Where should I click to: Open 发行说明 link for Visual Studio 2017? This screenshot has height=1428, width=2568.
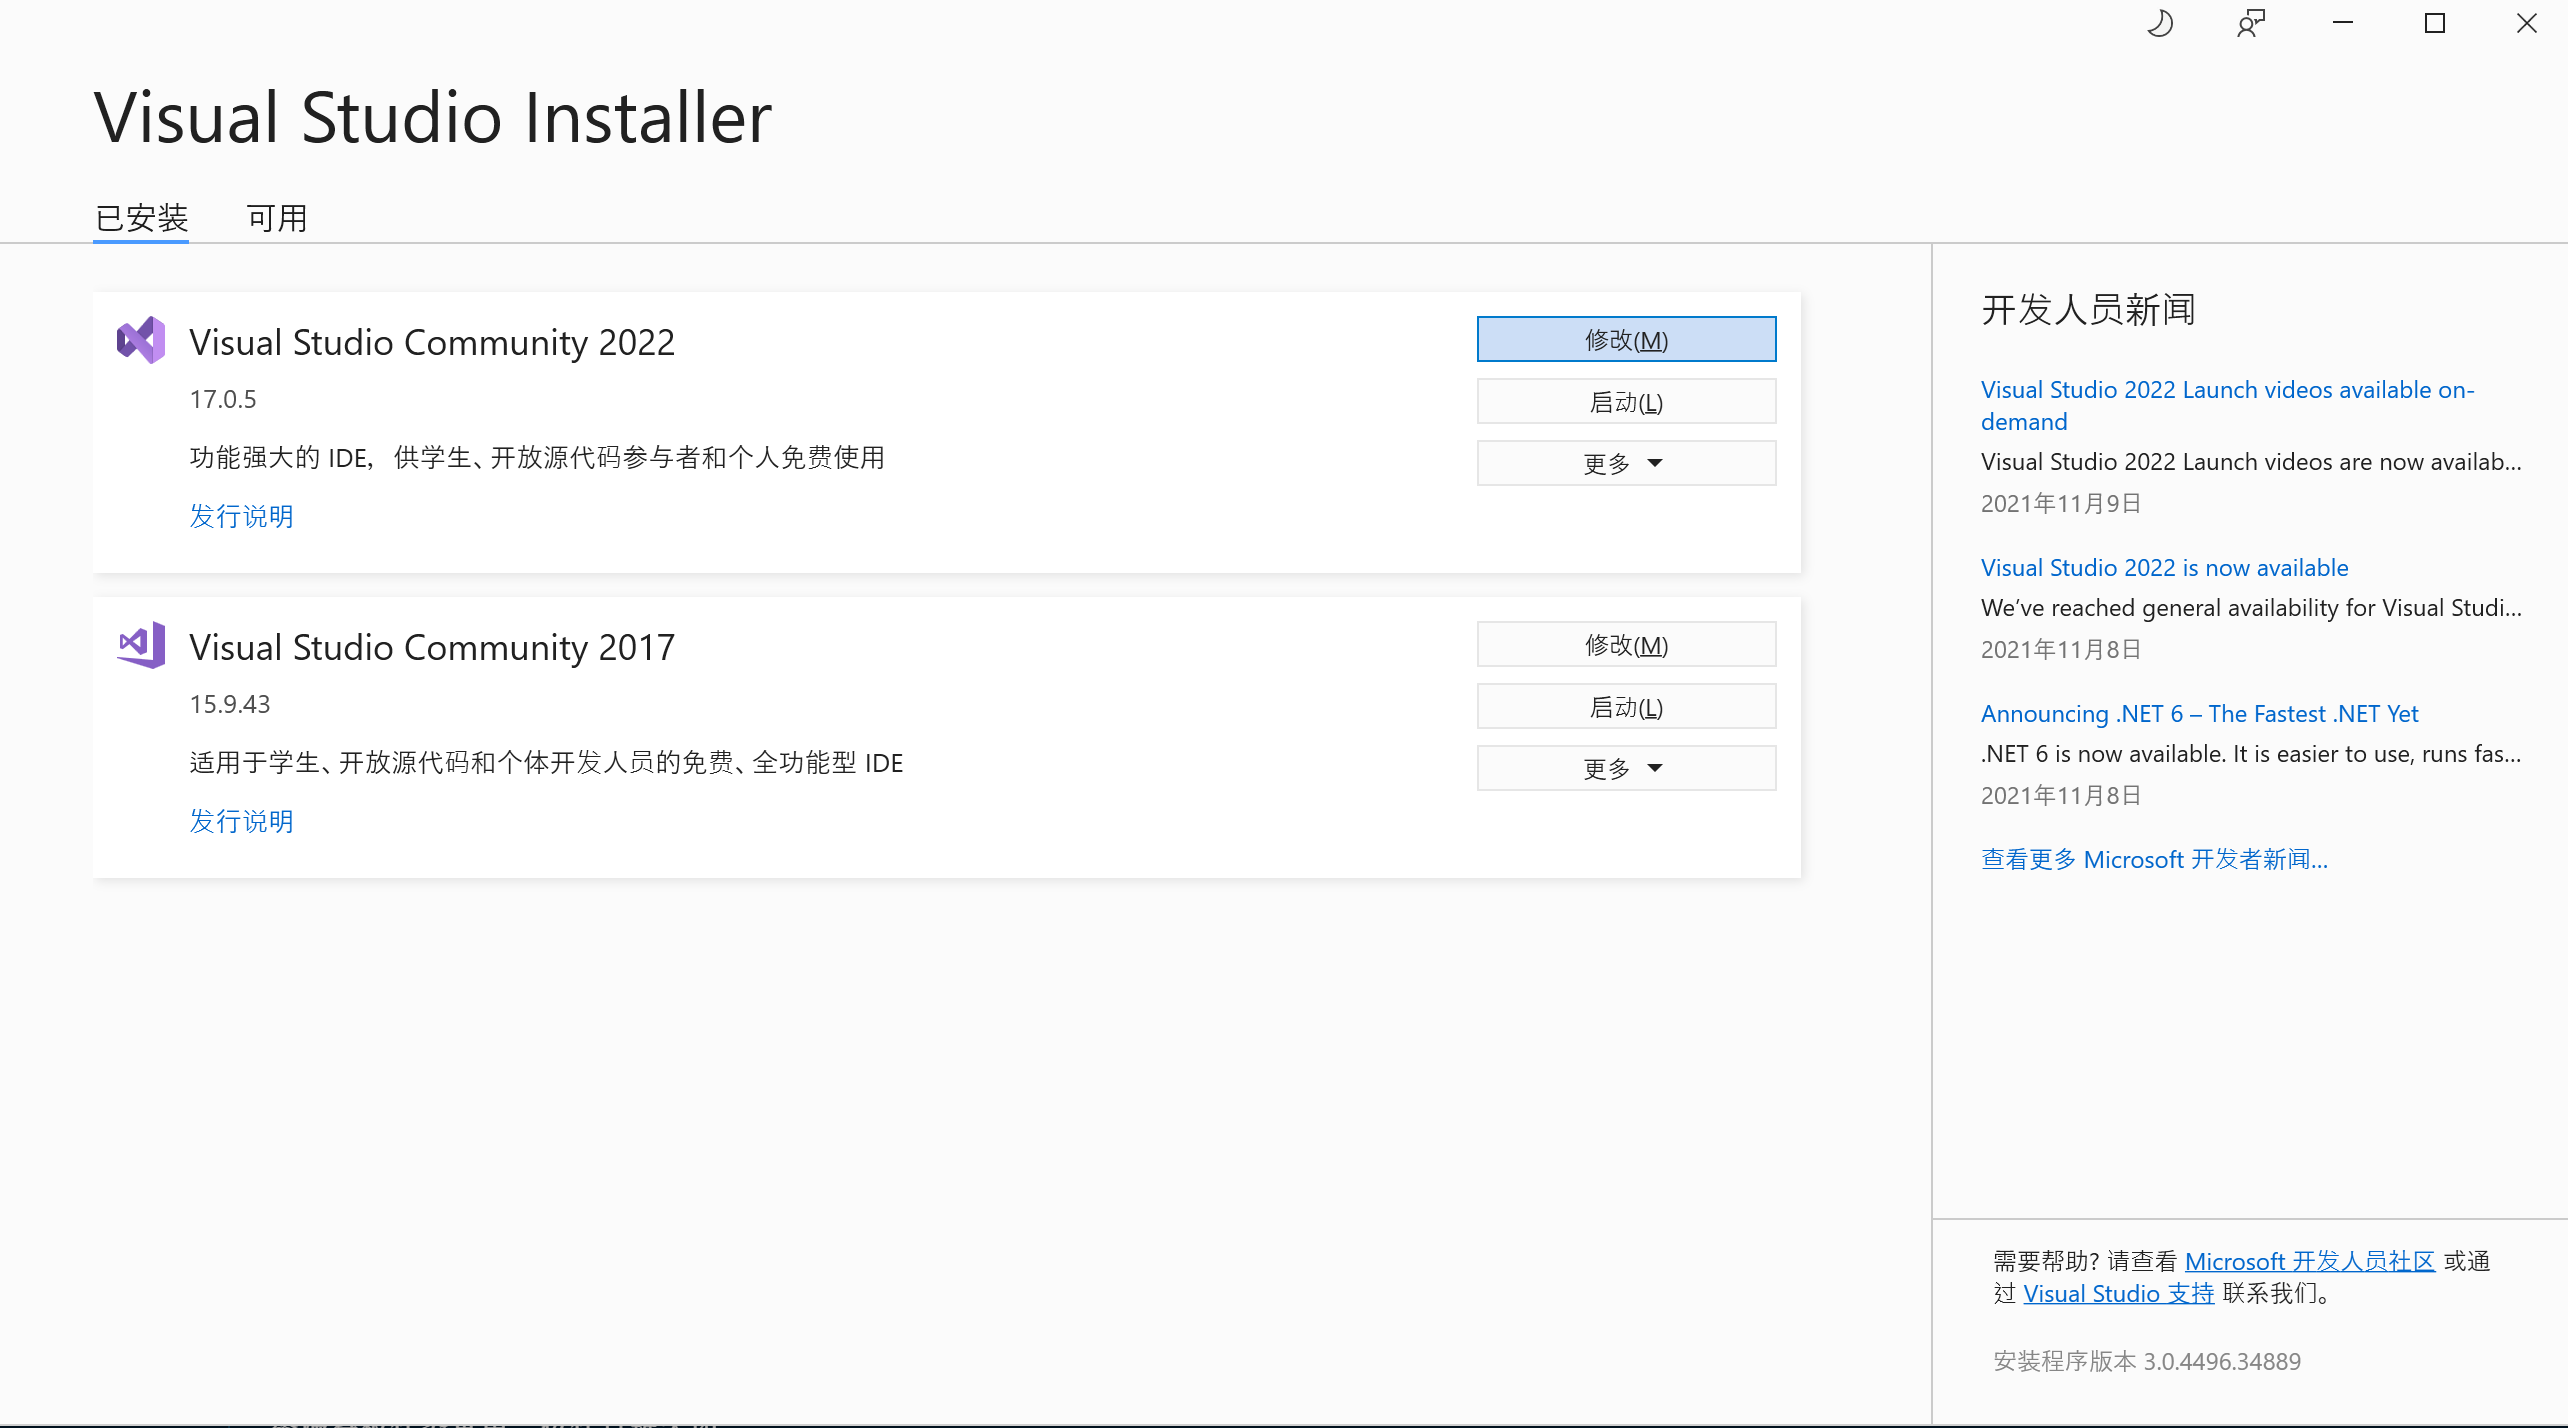click(x=242, y=821)
